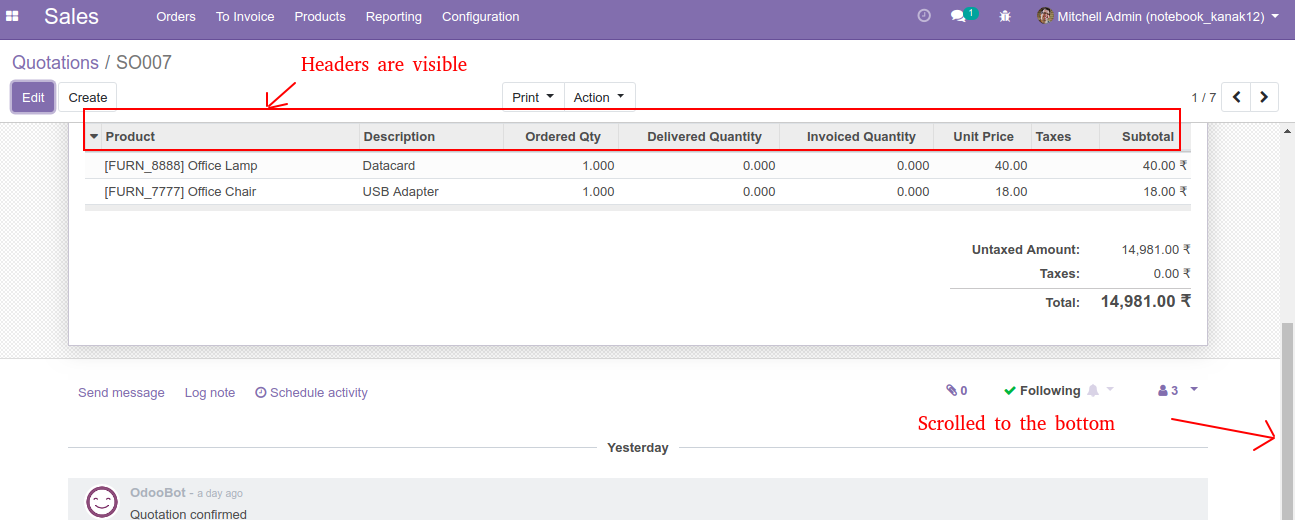The height and width of the screenshot is (520, 1295).
Task: Open the apps grid menu icon
Action: point(12,17)
